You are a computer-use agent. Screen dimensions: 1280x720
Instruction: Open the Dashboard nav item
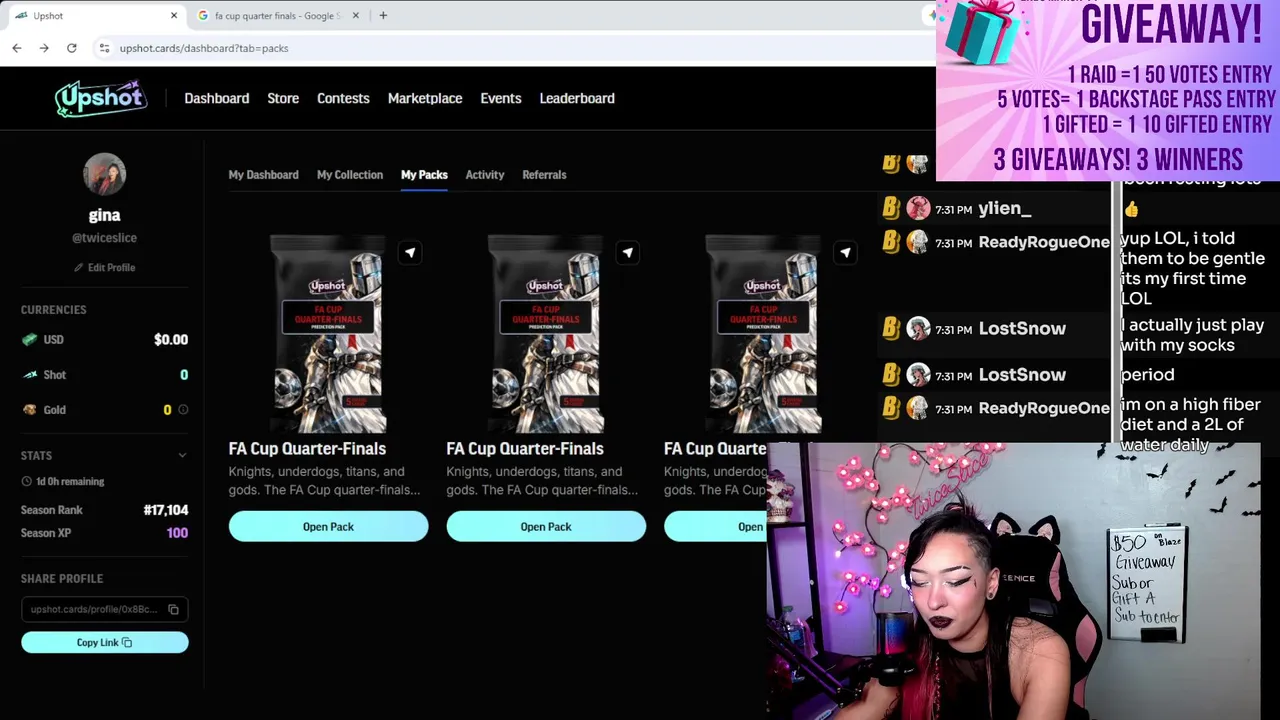pyautogui.click(x=217, y=98)
